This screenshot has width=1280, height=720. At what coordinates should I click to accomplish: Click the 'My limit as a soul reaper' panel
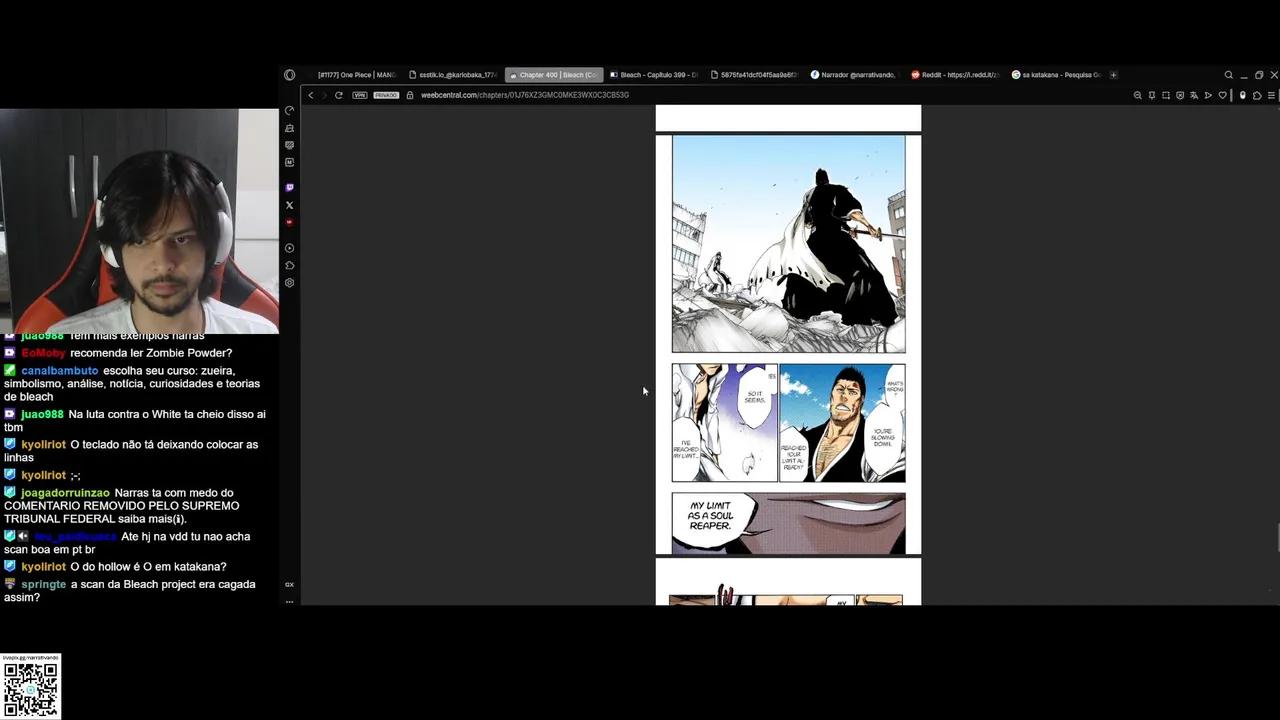coord(788,523)
